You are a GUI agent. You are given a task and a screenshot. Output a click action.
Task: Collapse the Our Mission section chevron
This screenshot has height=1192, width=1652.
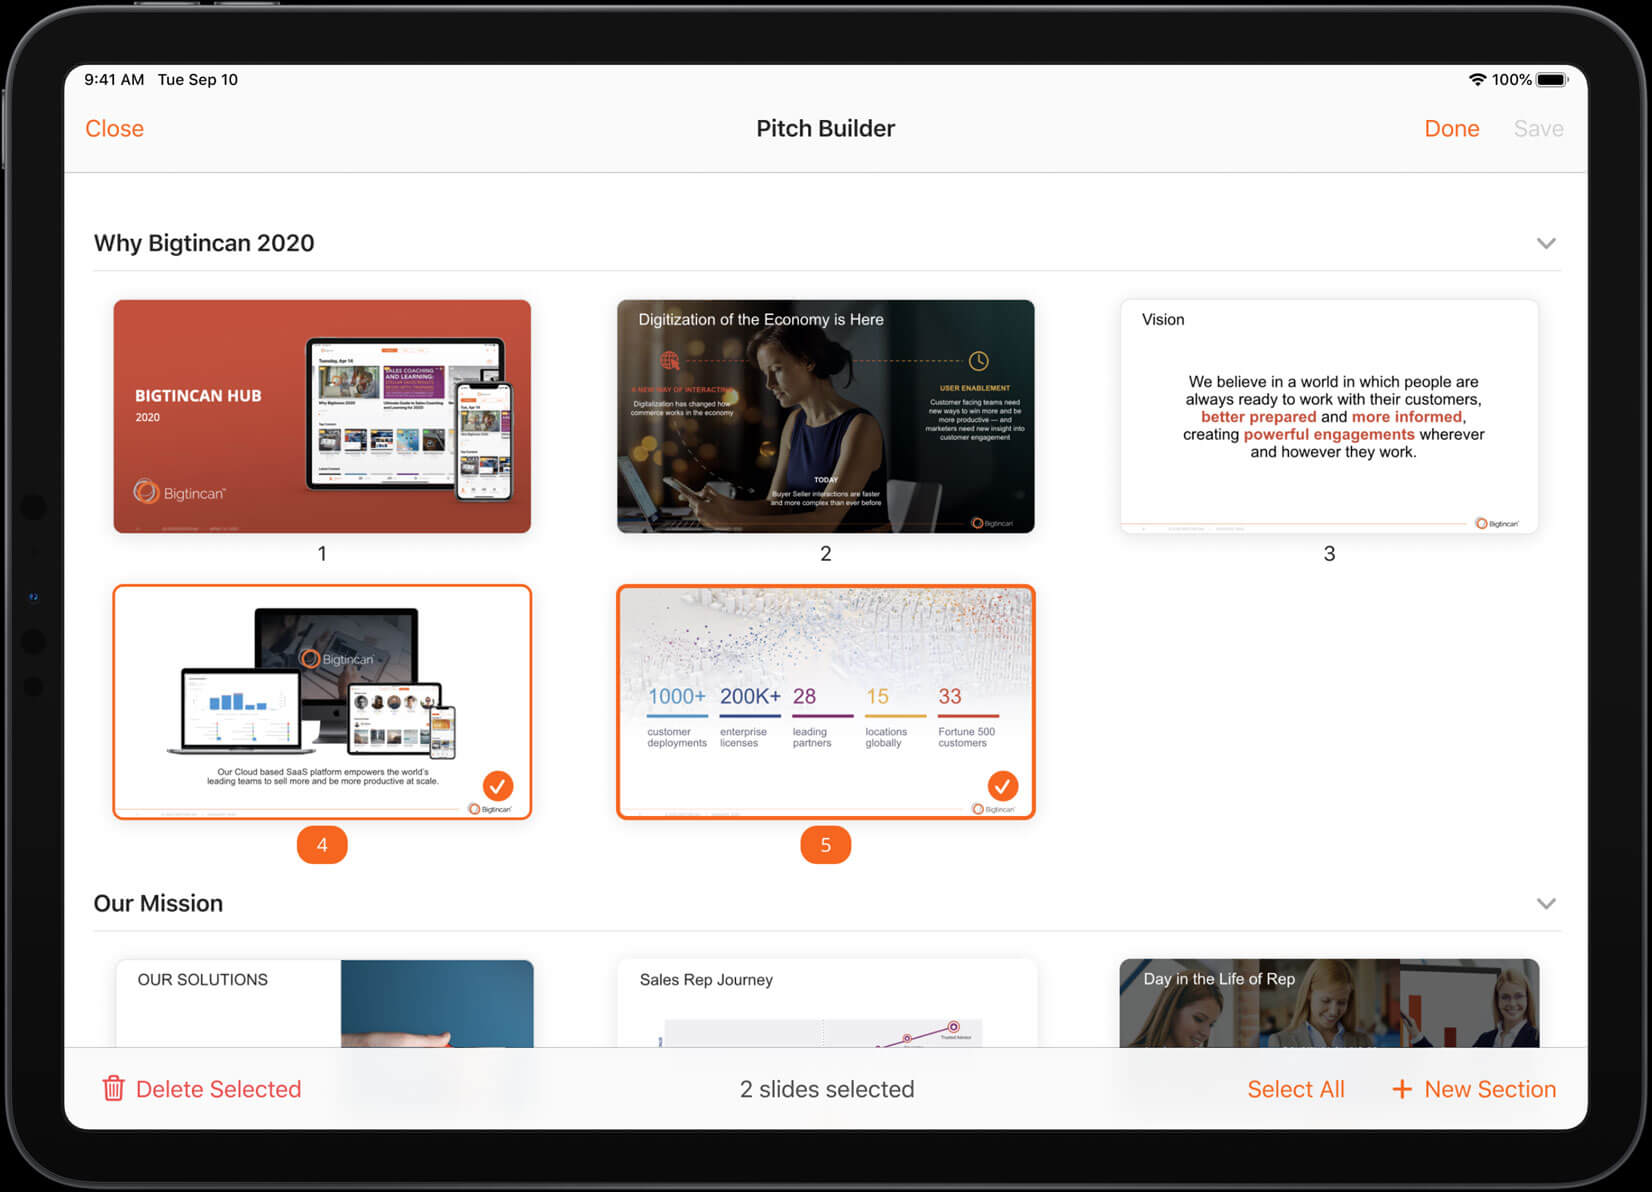tap(1546, 904)
